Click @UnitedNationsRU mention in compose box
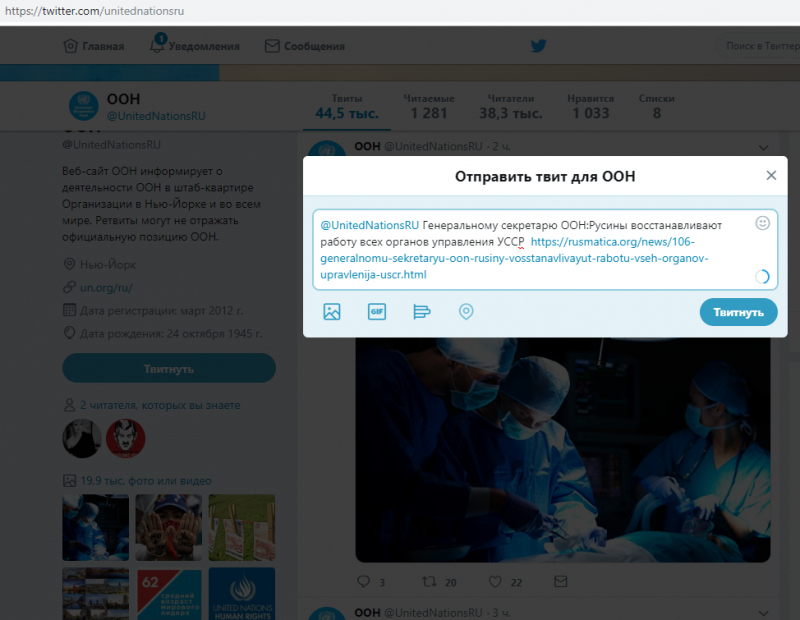Image resolution: width=800 pixels, height=620 pixels. coord(369,225)
